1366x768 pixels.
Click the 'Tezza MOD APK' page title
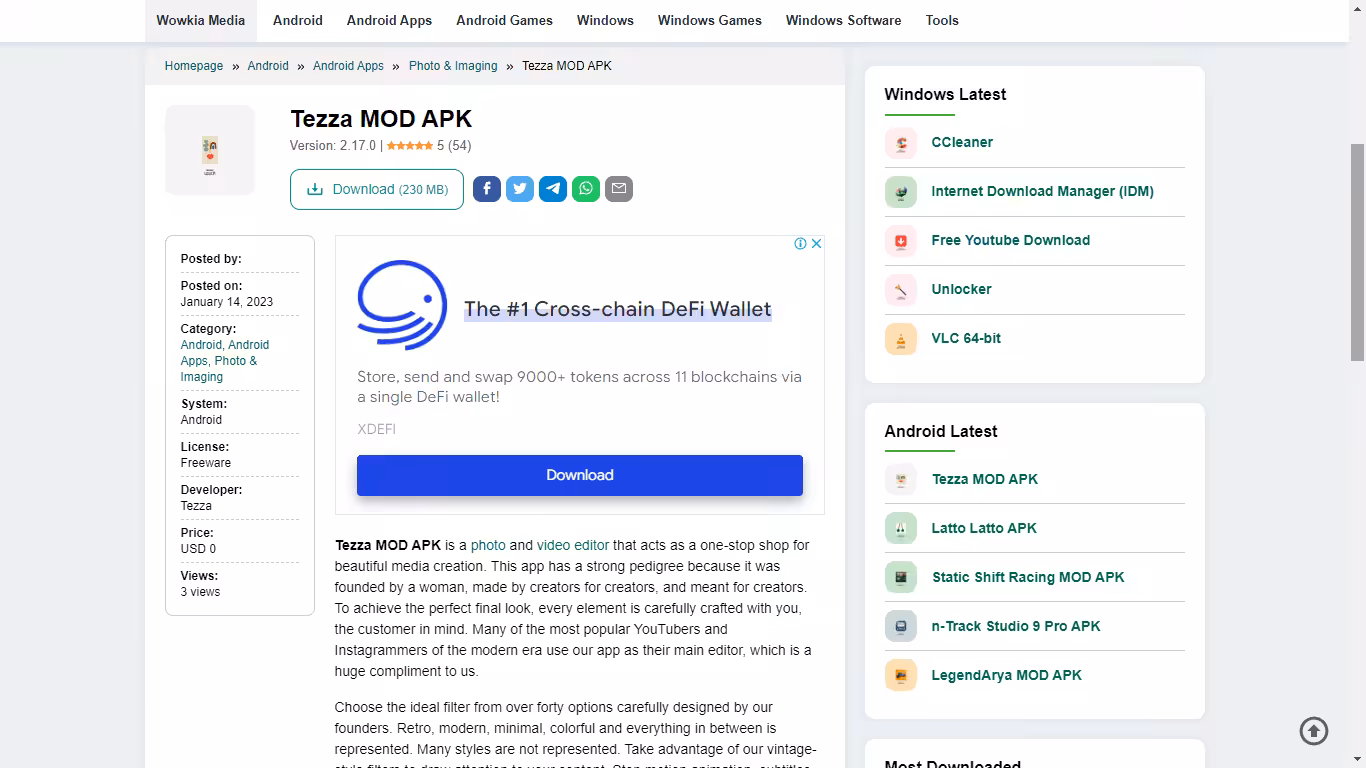381,119
